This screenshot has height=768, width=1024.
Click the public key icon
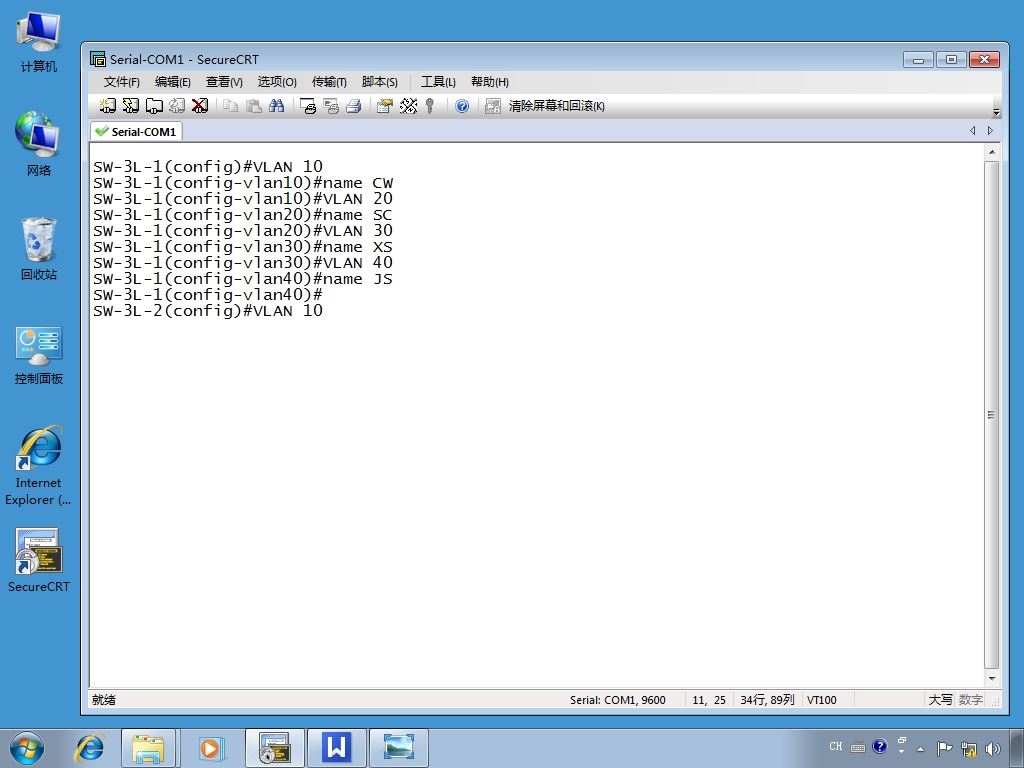tap(430, 106)
